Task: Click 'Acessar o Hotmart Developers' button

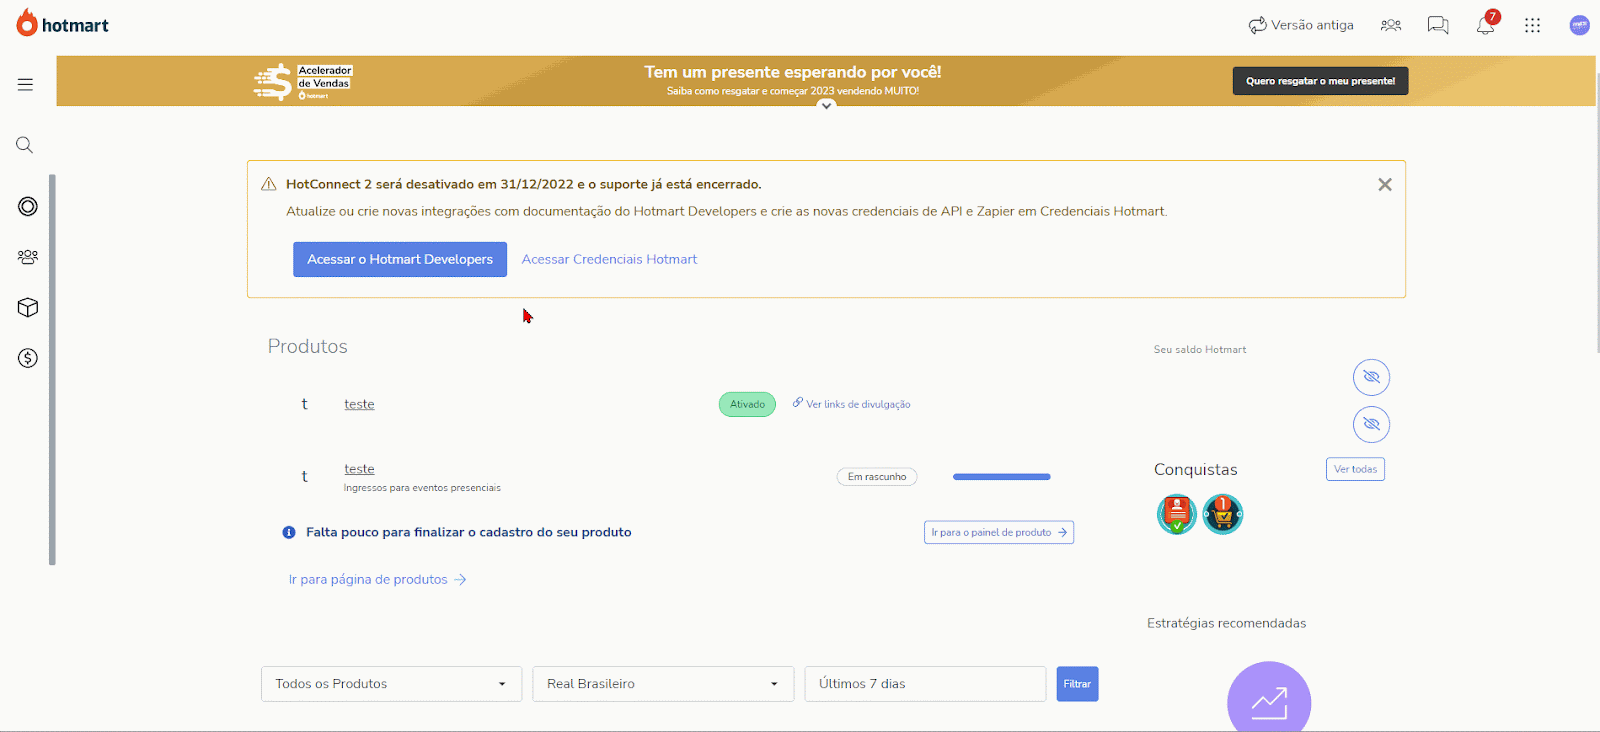Action: pos(400,259)
